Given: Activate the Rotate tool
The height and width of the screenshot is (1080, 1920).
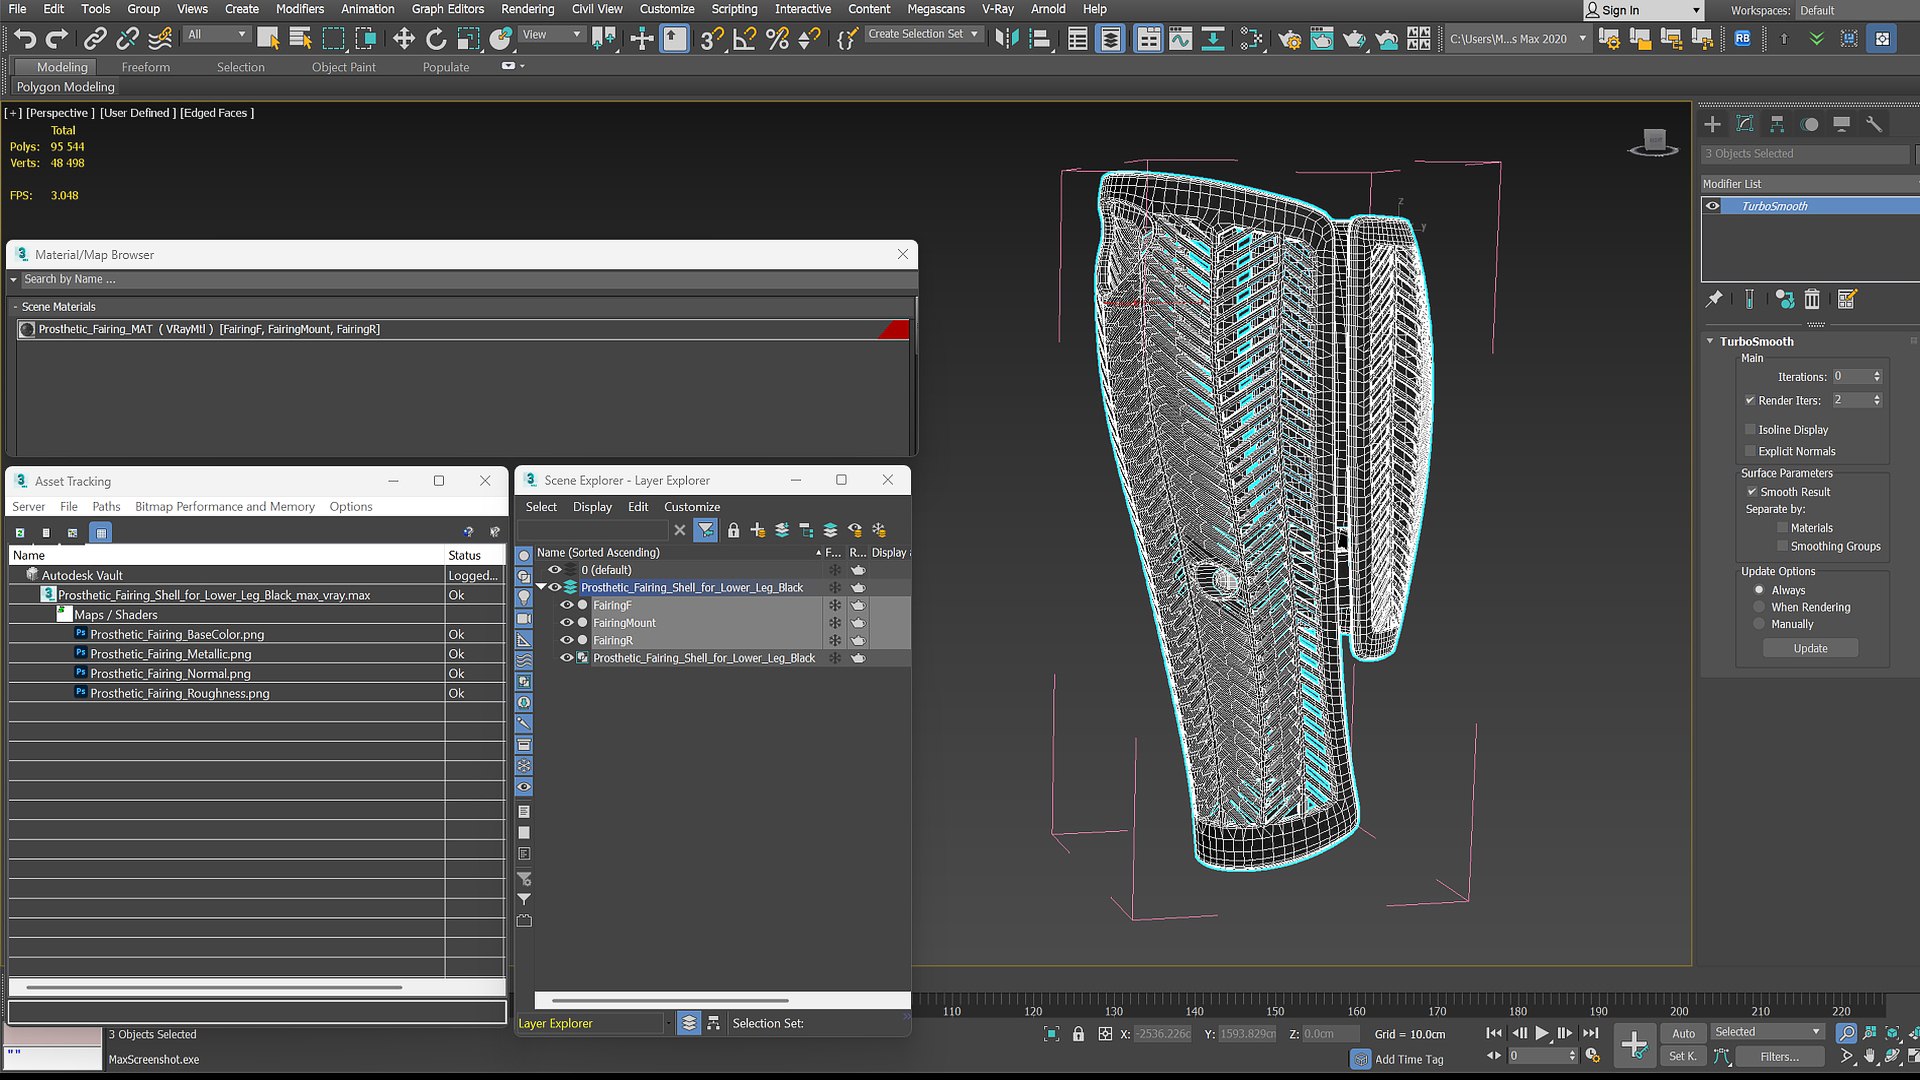Looking at the screenshot, I should click(436, 39).
